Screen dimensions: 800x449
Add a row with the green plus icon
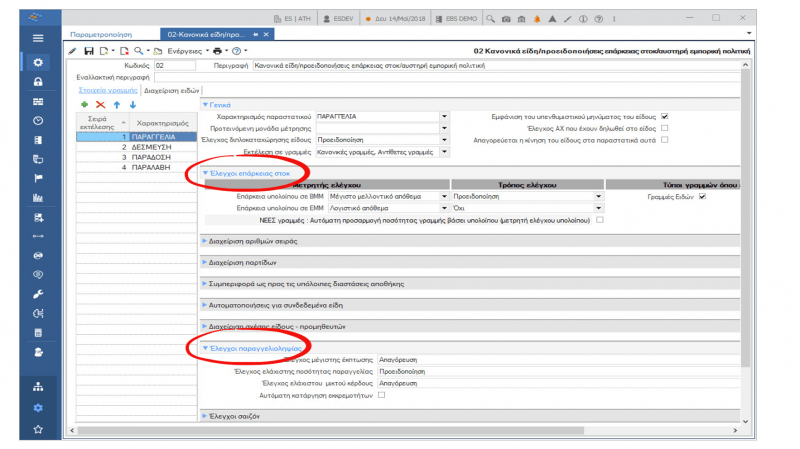click(85, 105)
